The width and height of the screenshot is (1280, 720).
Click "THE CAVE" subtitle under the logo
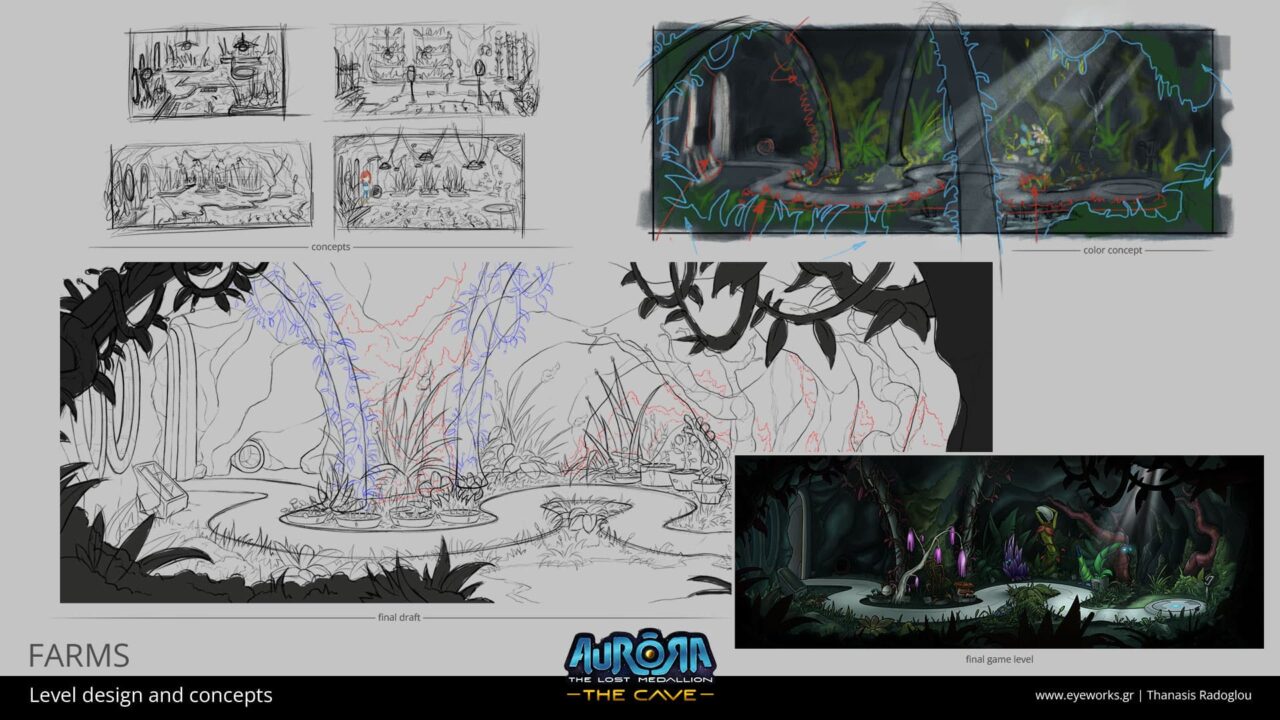click(640, 695)
